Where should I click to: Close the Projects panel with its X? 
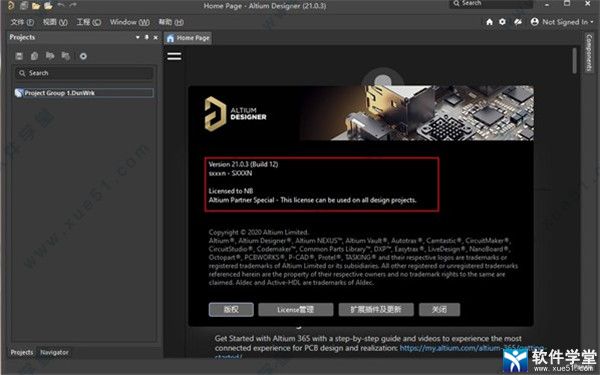tap(155, 37)
